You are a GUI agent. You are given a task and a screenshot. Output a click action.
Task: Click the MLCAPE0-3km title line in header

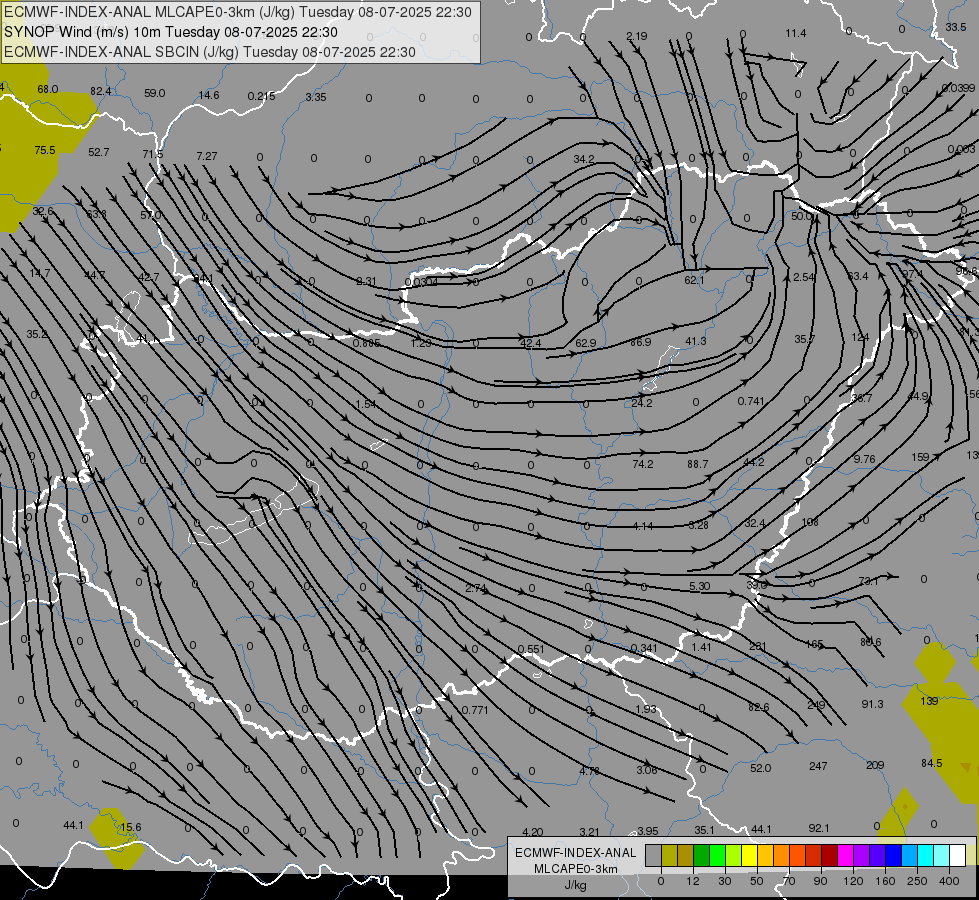pos(238,12)
